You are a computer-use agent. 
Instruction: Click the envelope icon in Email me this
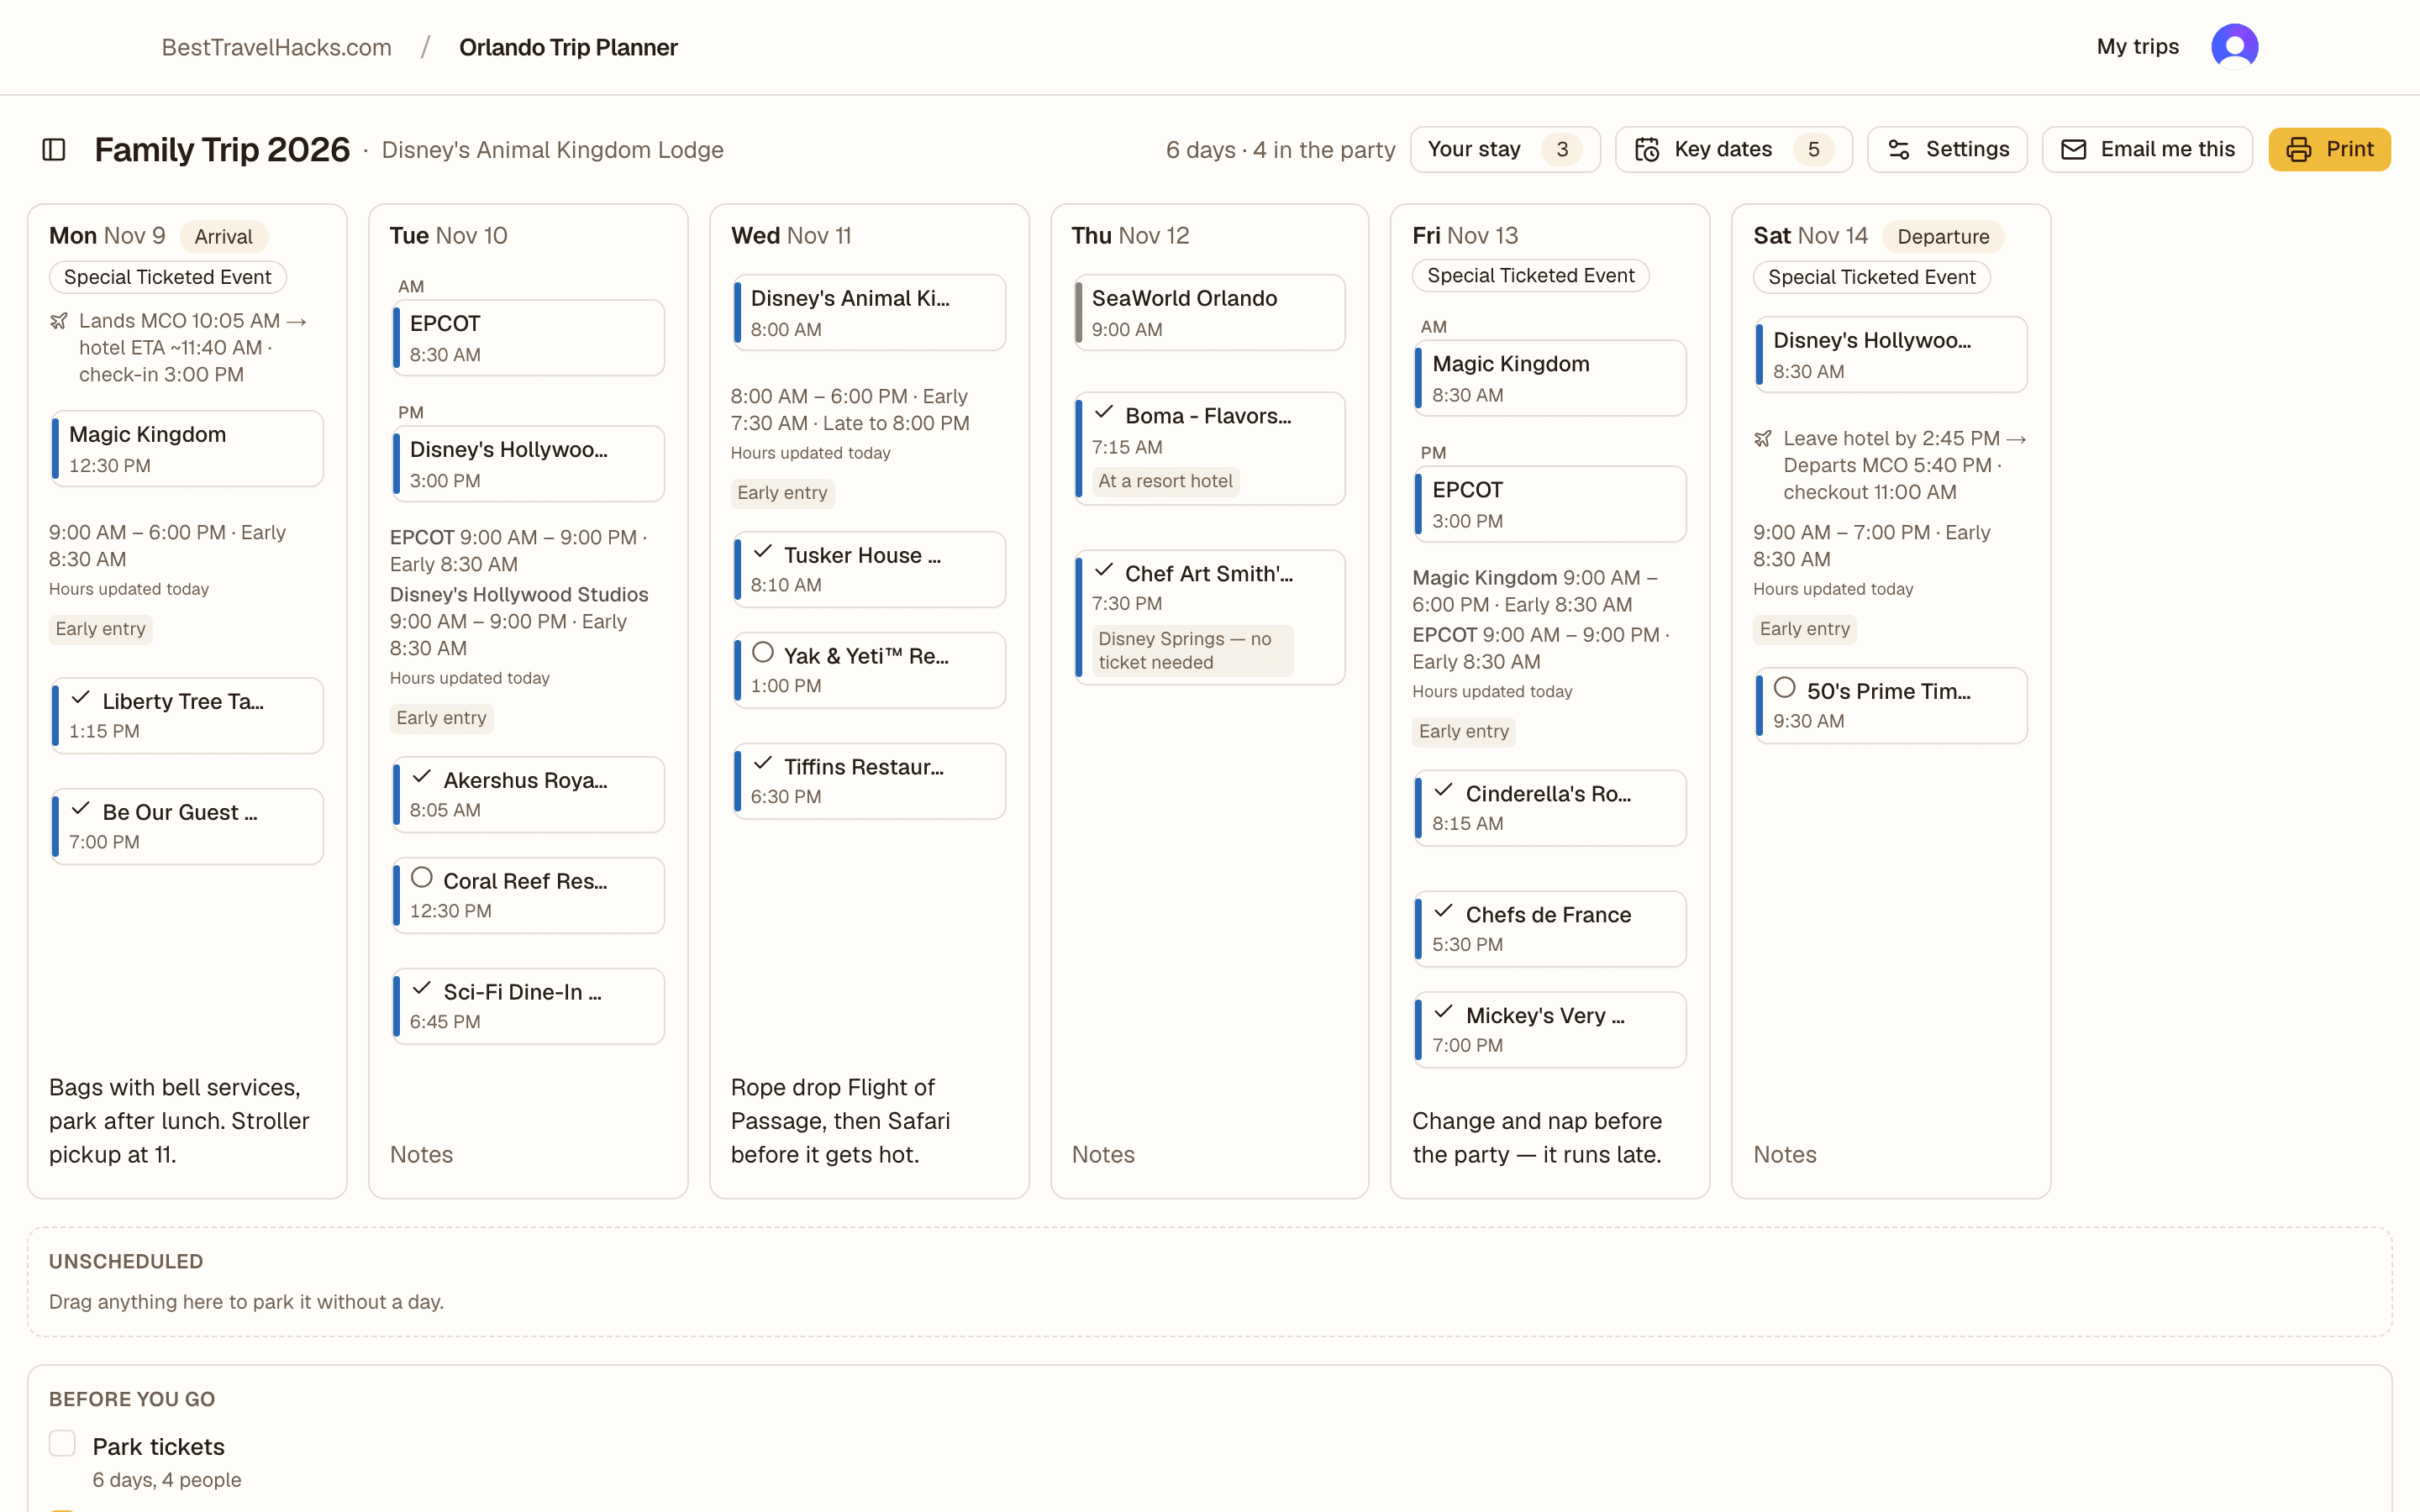click(x=2073, y=150)
